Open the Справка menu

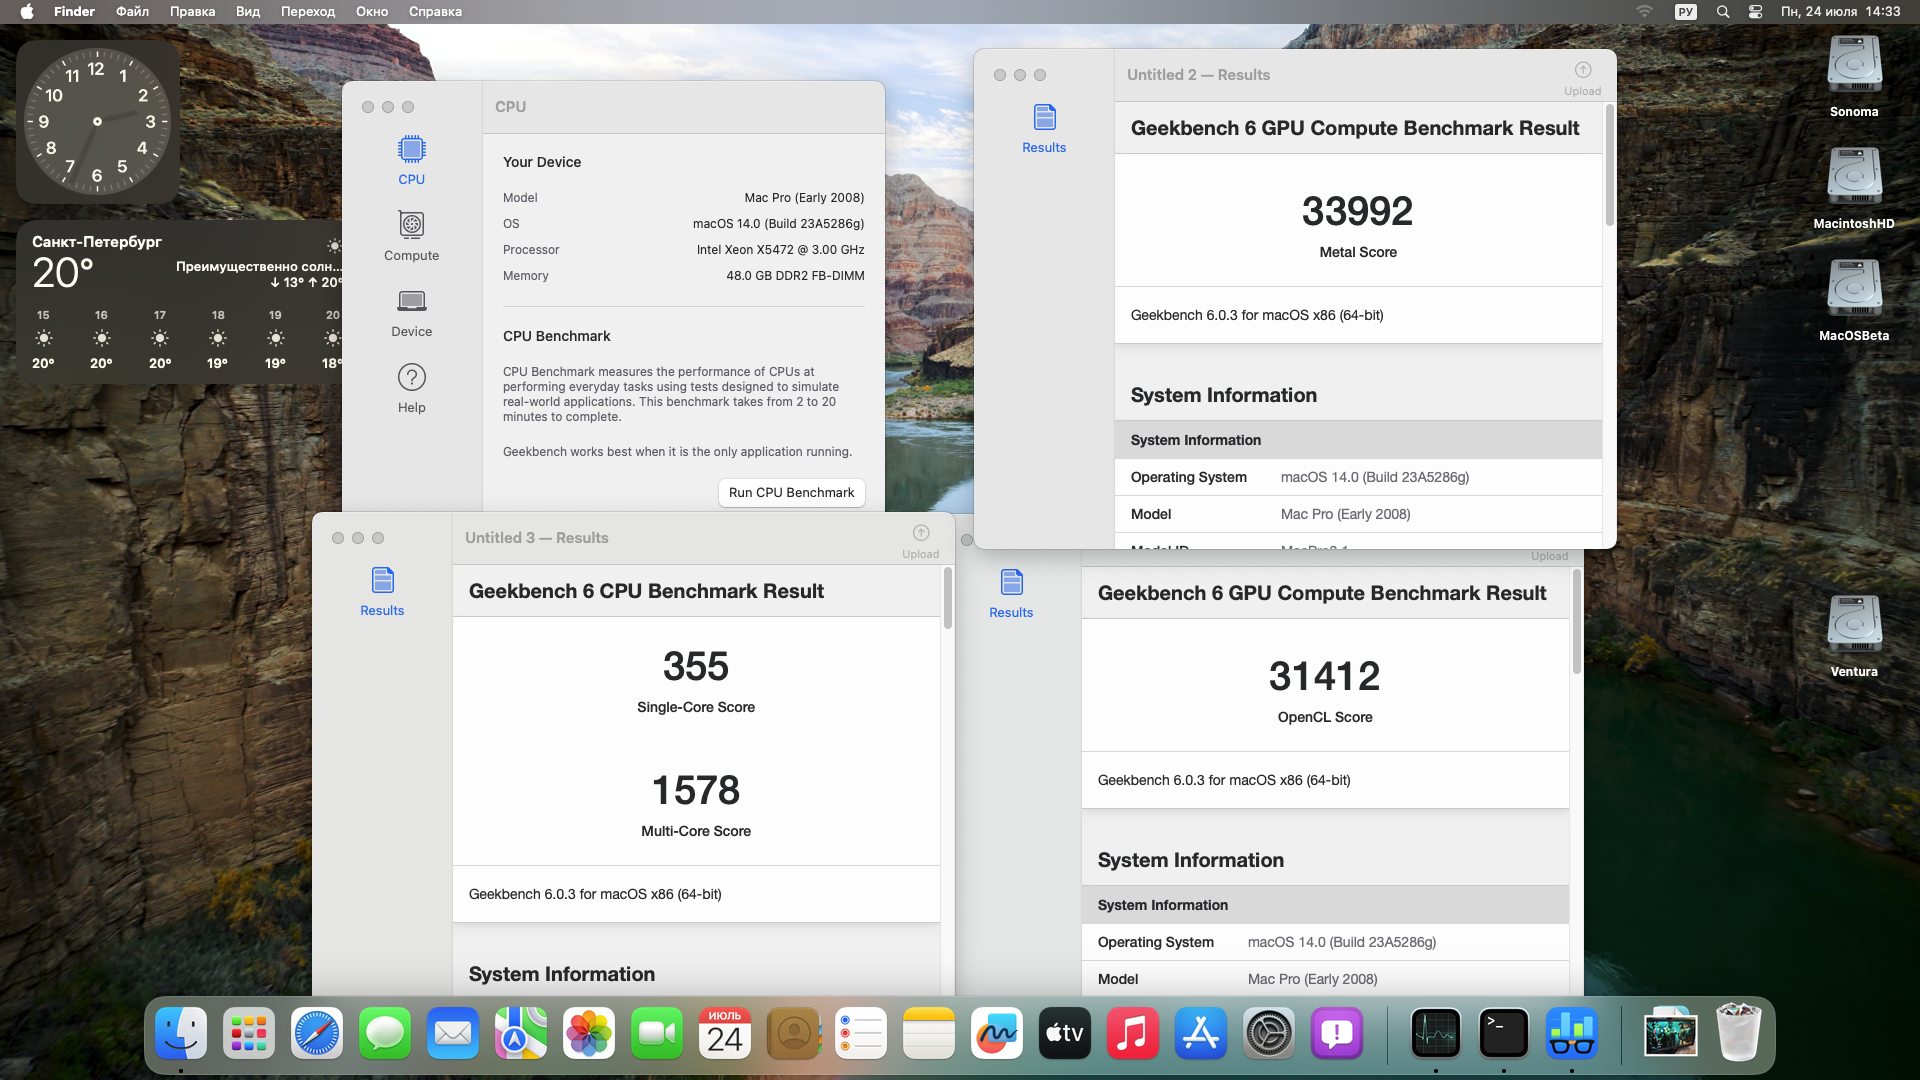pyautogui.click(x=435, y=12)
